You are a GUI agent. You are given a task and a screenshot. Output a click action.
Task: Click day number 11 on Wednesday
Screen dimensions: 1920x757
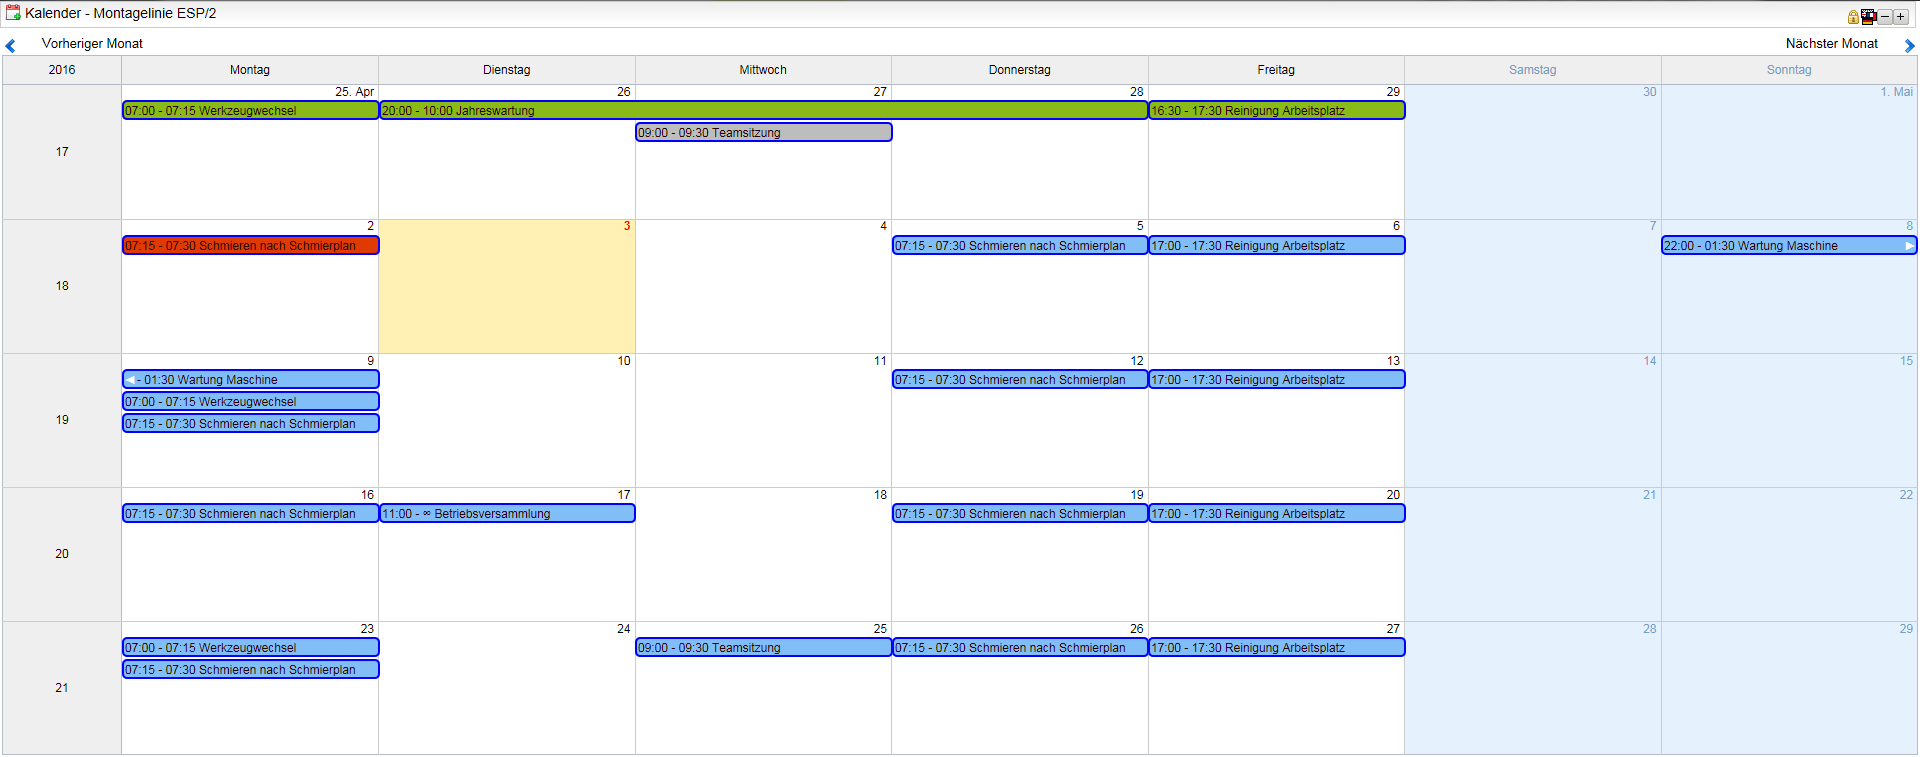(880, 361)
